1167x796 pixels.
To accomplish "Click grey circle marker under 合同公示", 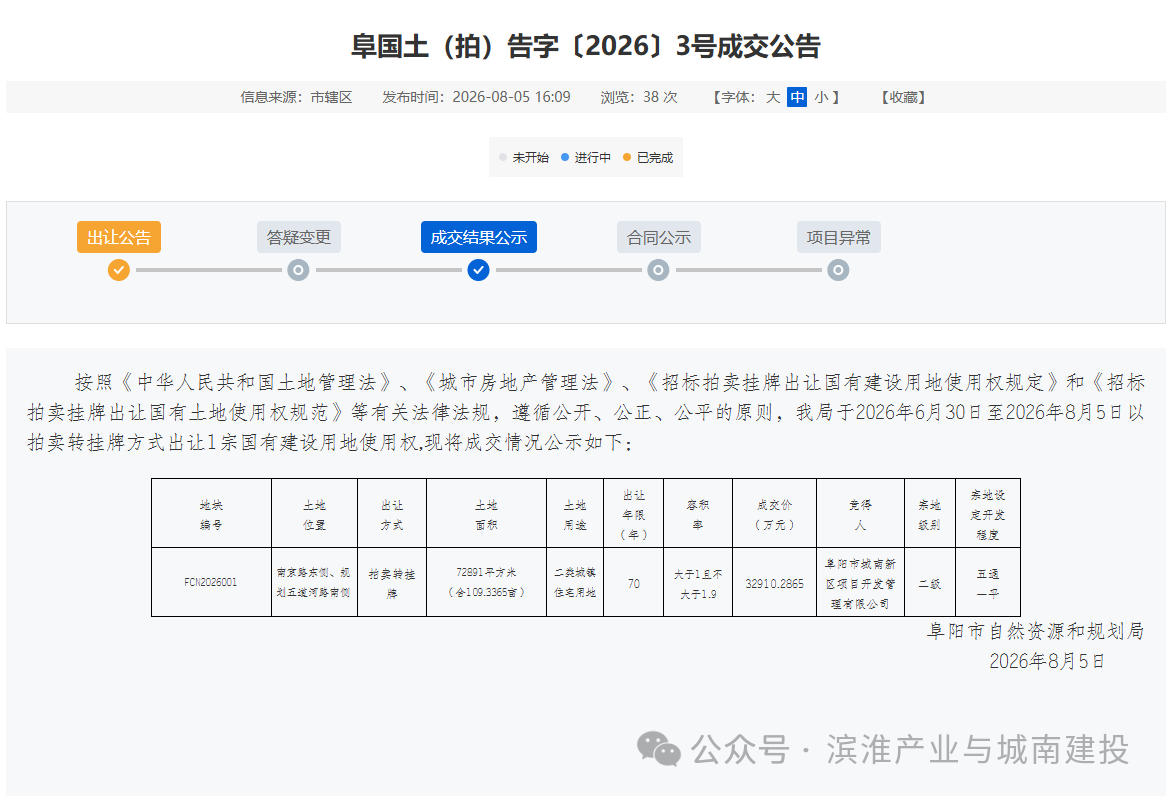I will pyautogui.click(x=658, y=270).
